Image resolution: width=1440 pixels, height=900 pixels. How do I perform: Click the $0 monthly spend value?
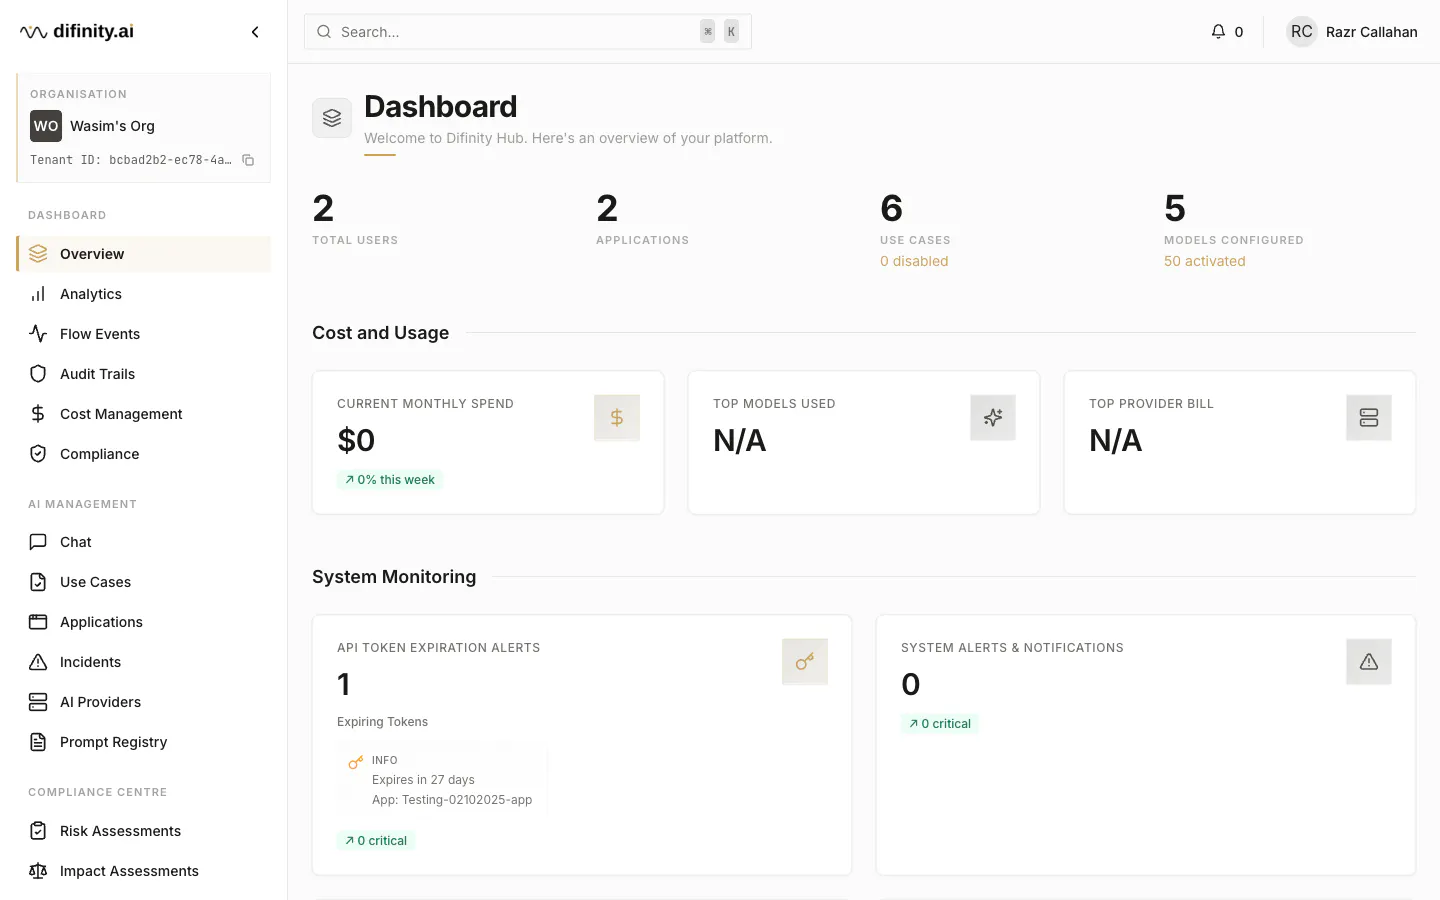tap(356, 440)
